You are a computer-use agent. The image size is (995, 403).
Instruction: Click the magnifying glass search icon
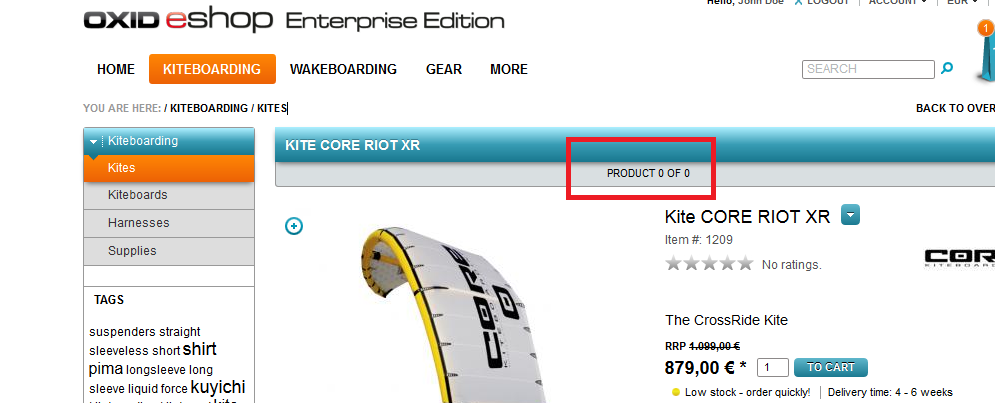click(948, 69)
